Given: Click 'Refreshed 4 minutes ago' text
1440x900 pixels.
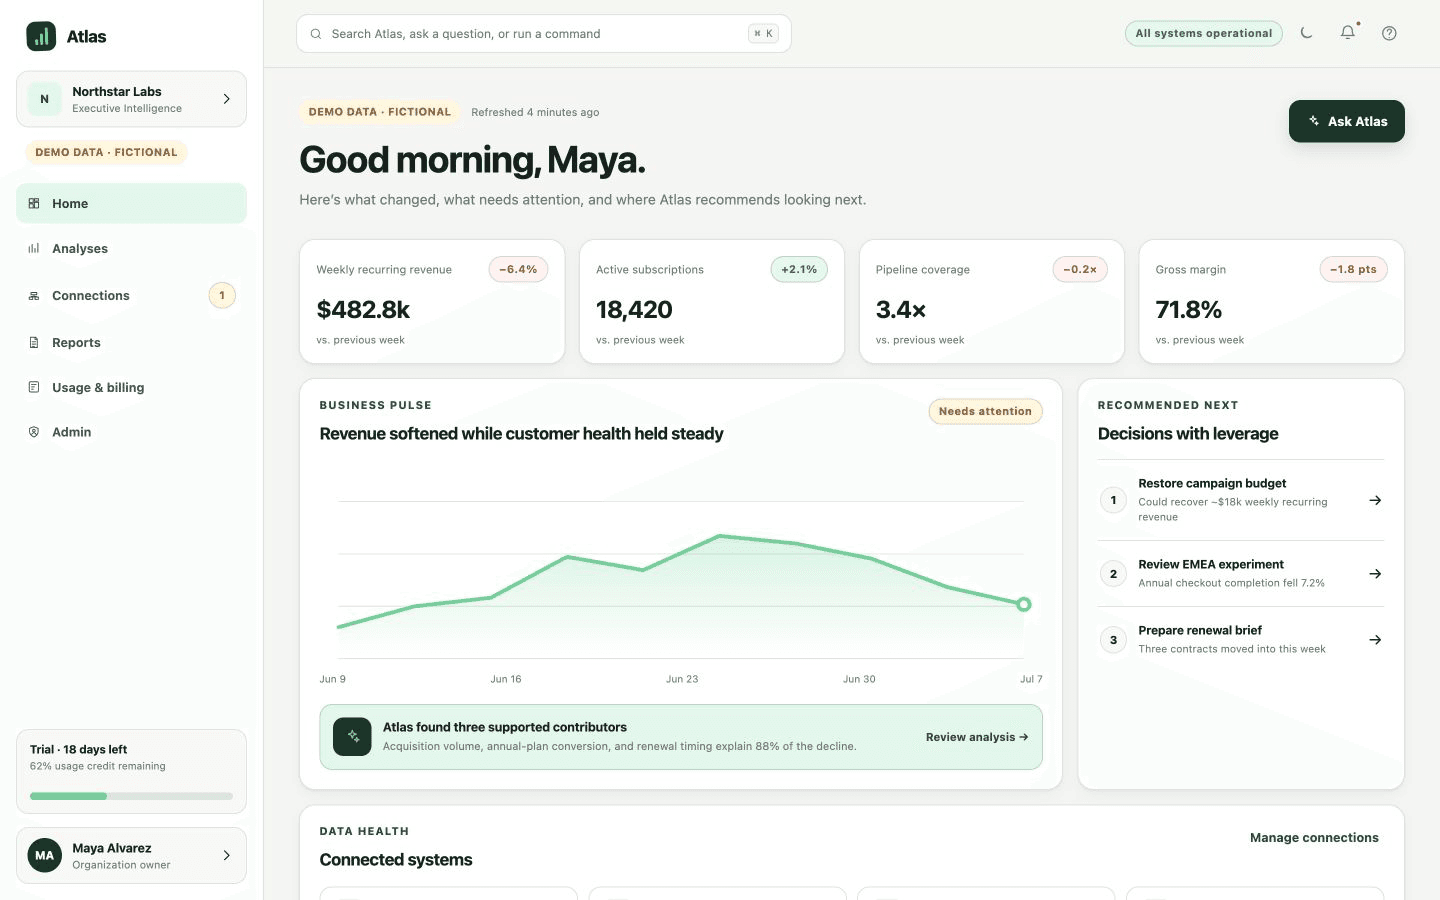Looking at the screenshot, I should pos(535,112).
